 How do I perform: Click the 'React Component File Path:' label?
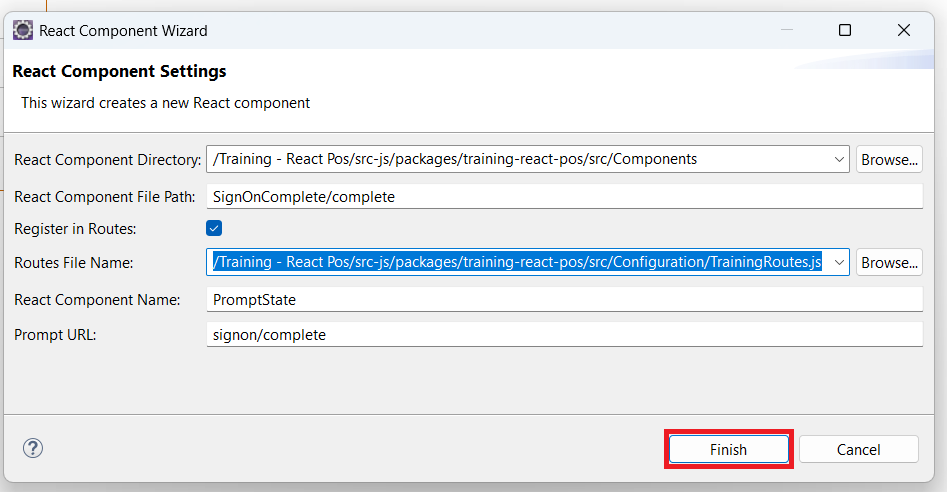coord(105,197)
